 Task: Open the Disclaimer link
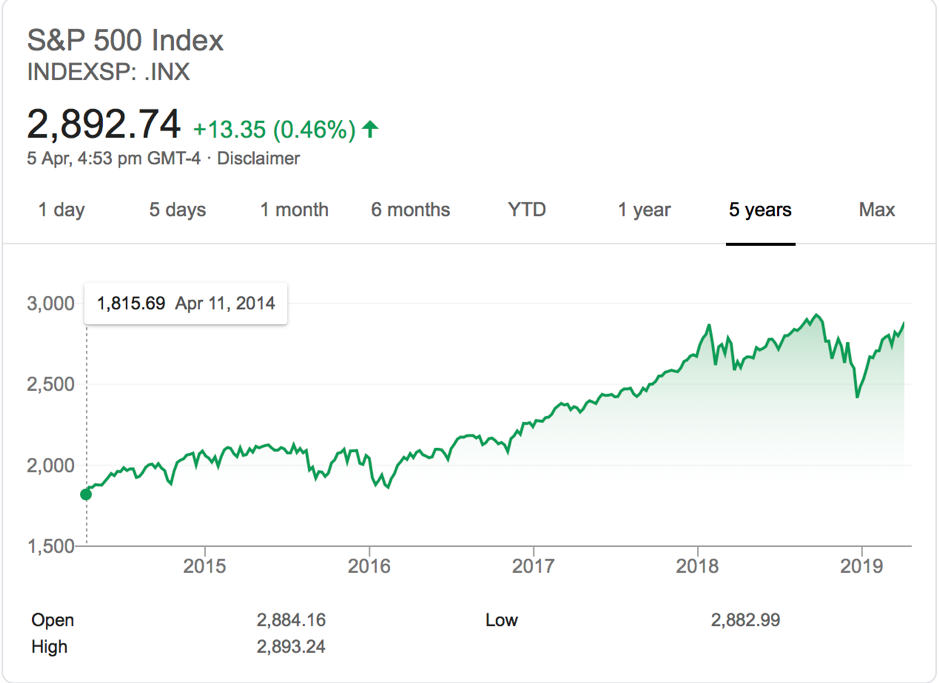[x=258, y=158]
